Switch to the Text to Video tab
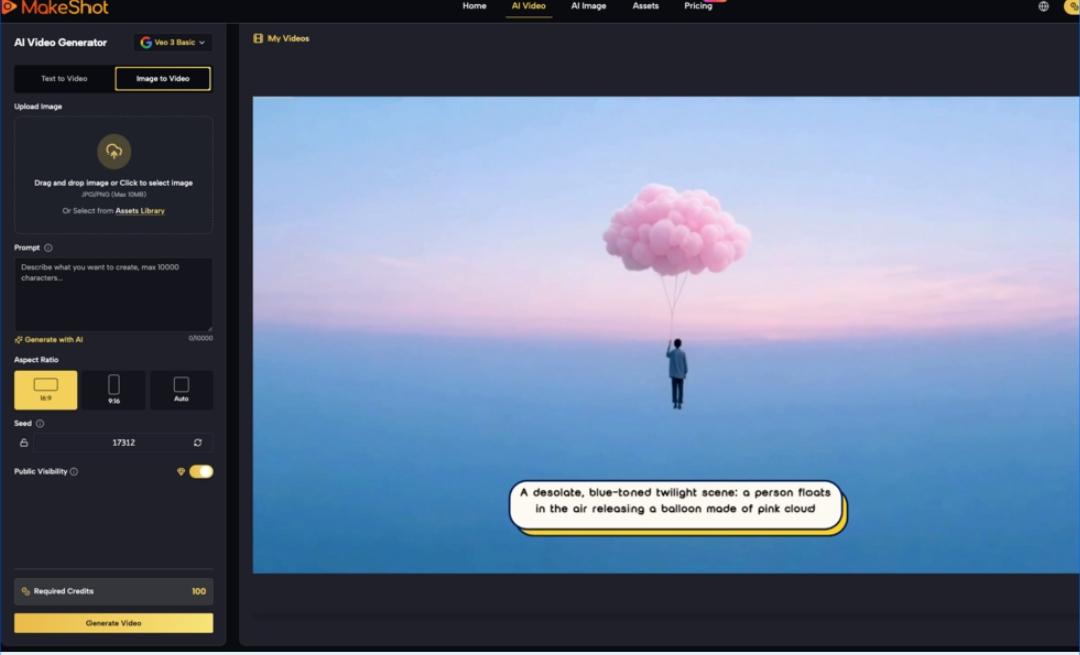1080x655 pixels. click(x=64, y=79)
